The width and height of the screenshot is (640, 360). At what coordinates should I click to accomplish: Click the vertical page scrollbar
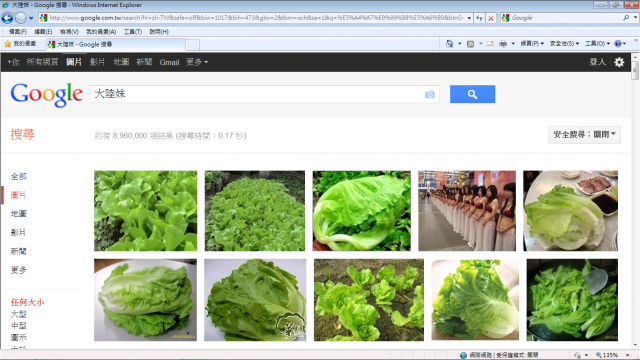pyautogui.click(x=635, y=200)
